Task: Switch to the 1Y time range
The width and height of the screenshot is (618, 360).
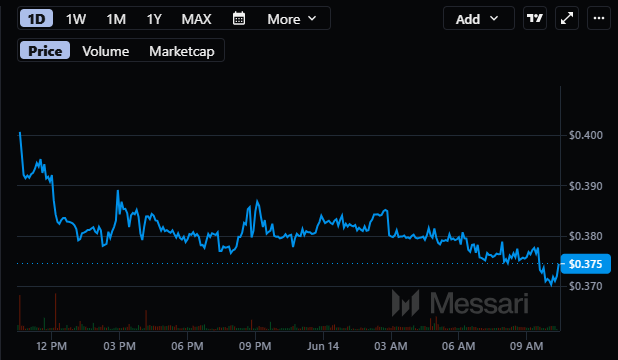Action: 154,19
